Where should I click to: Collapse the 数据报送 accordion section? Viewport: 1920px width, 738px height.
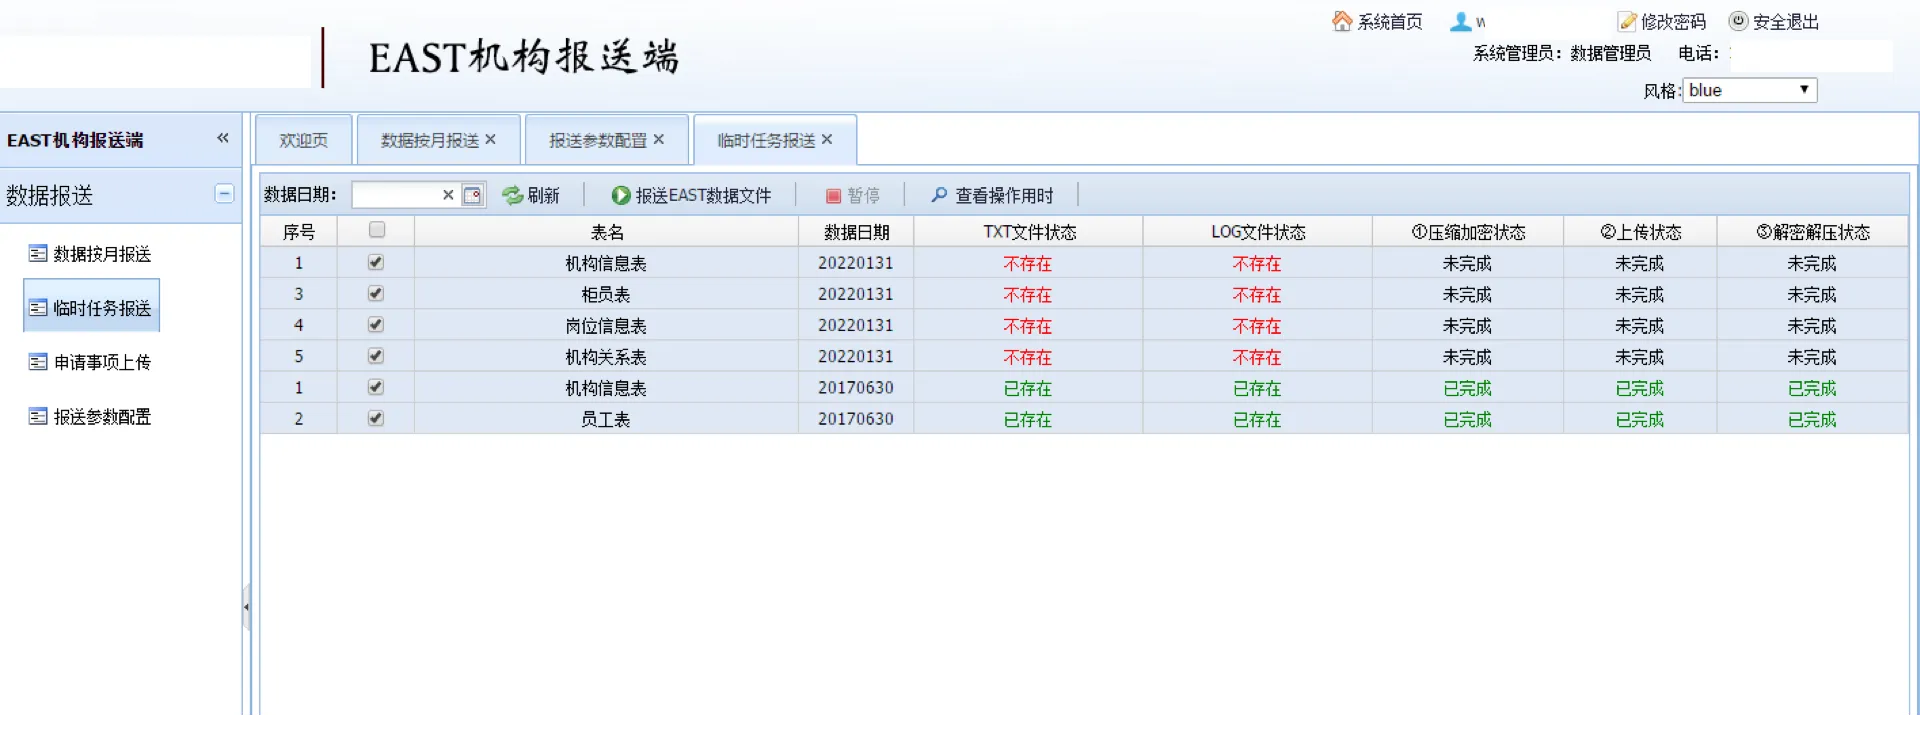pos(225,194)
